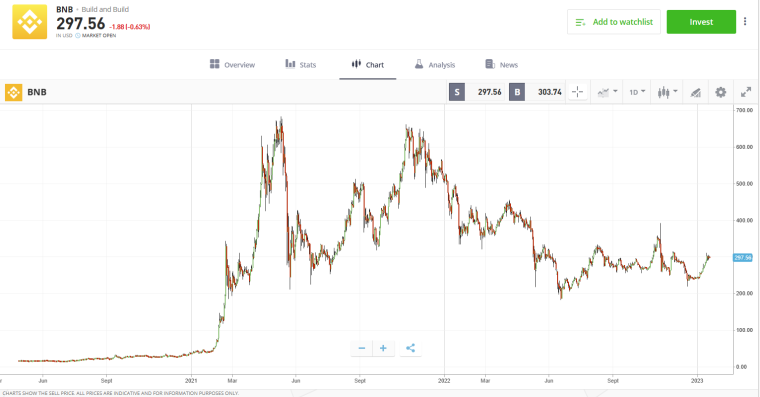Switch to the Overview tab
The image size is (760, 397).
coord(232,64)
